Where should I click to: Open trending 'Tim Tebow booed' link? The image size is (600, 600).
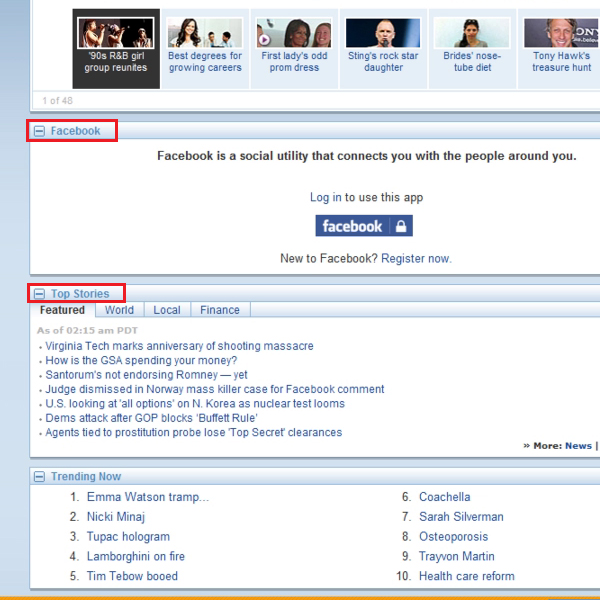point(132,576)
